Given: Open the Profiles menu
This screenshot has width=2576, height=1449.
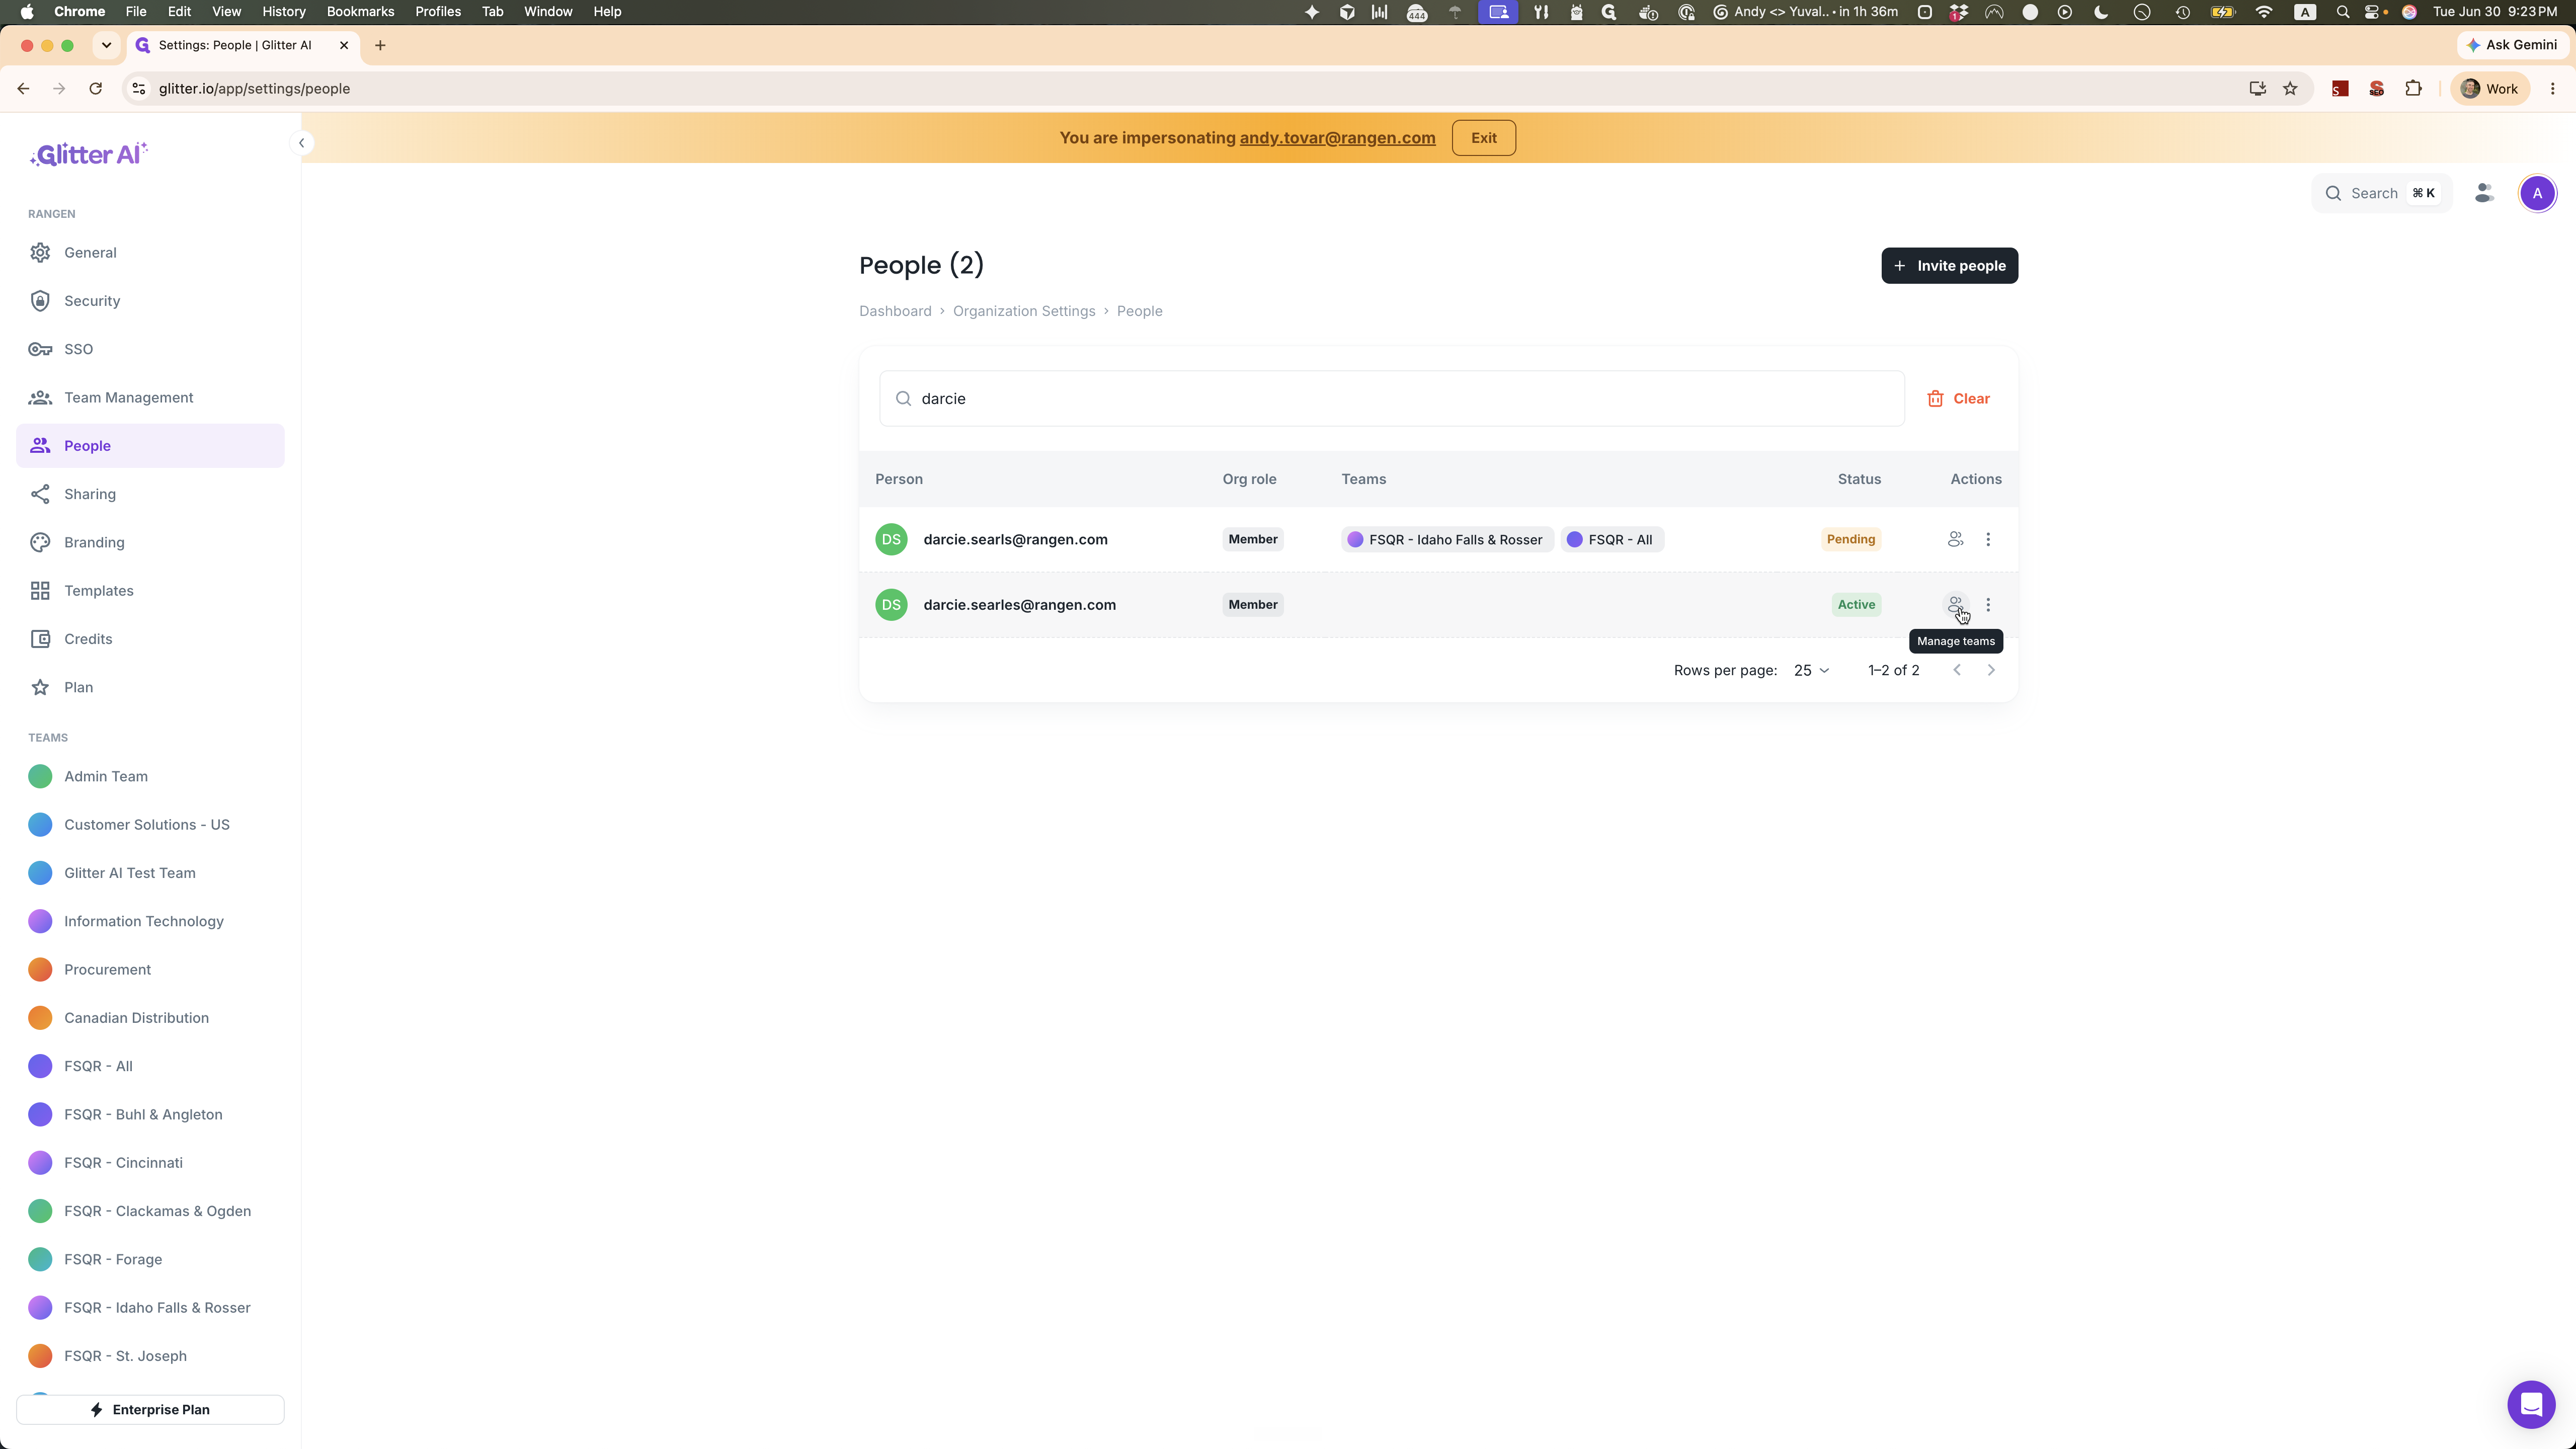Looking at the screenshot, I should pos(438,12).
